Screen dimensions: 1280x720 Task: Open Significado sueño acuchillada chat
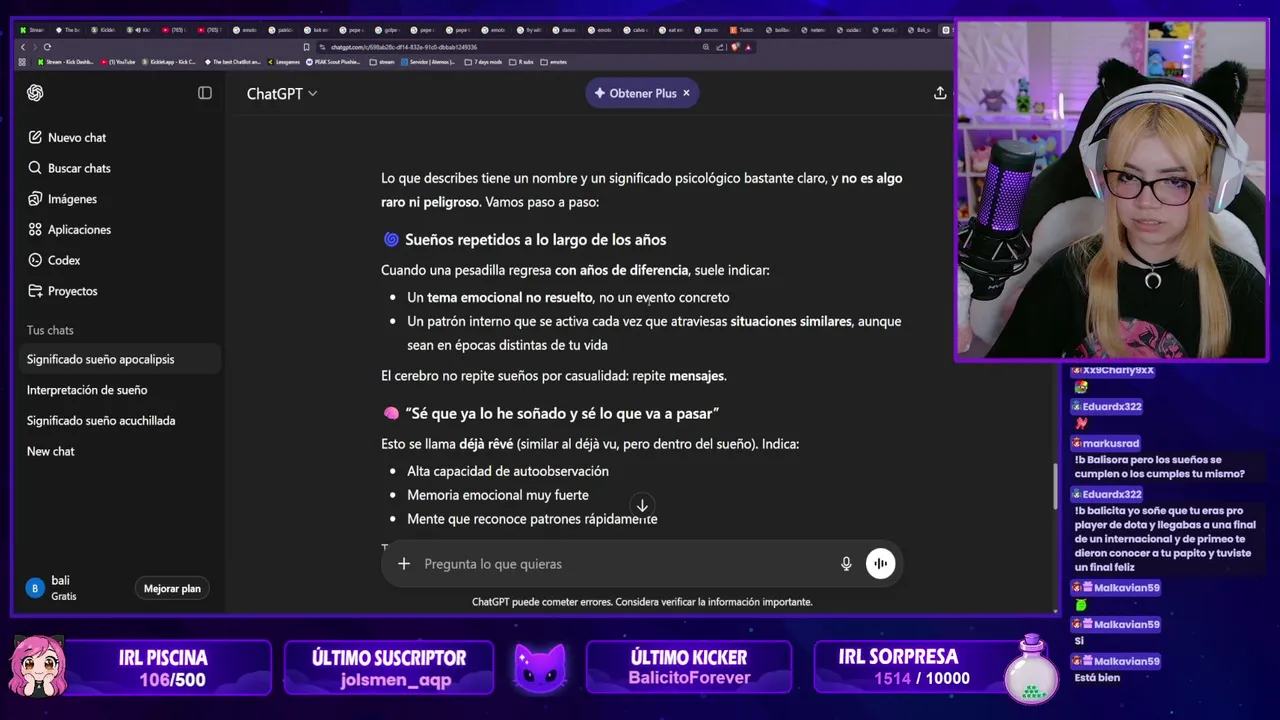pos(120,421)
